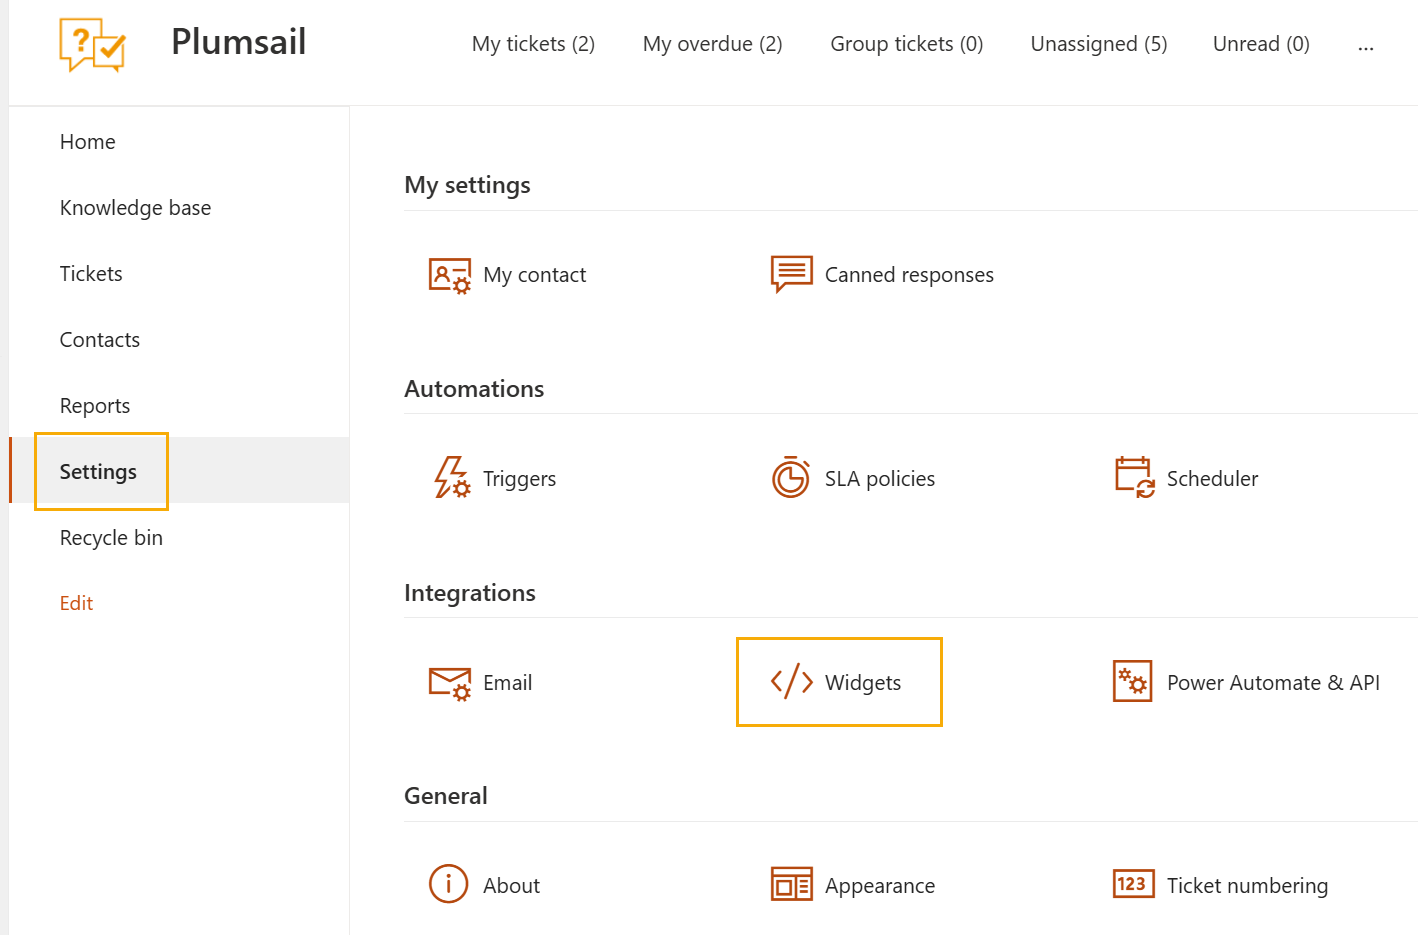1418x935 pixels.
Task: Click the Power Automate & API label
Action: point(1273,683)
